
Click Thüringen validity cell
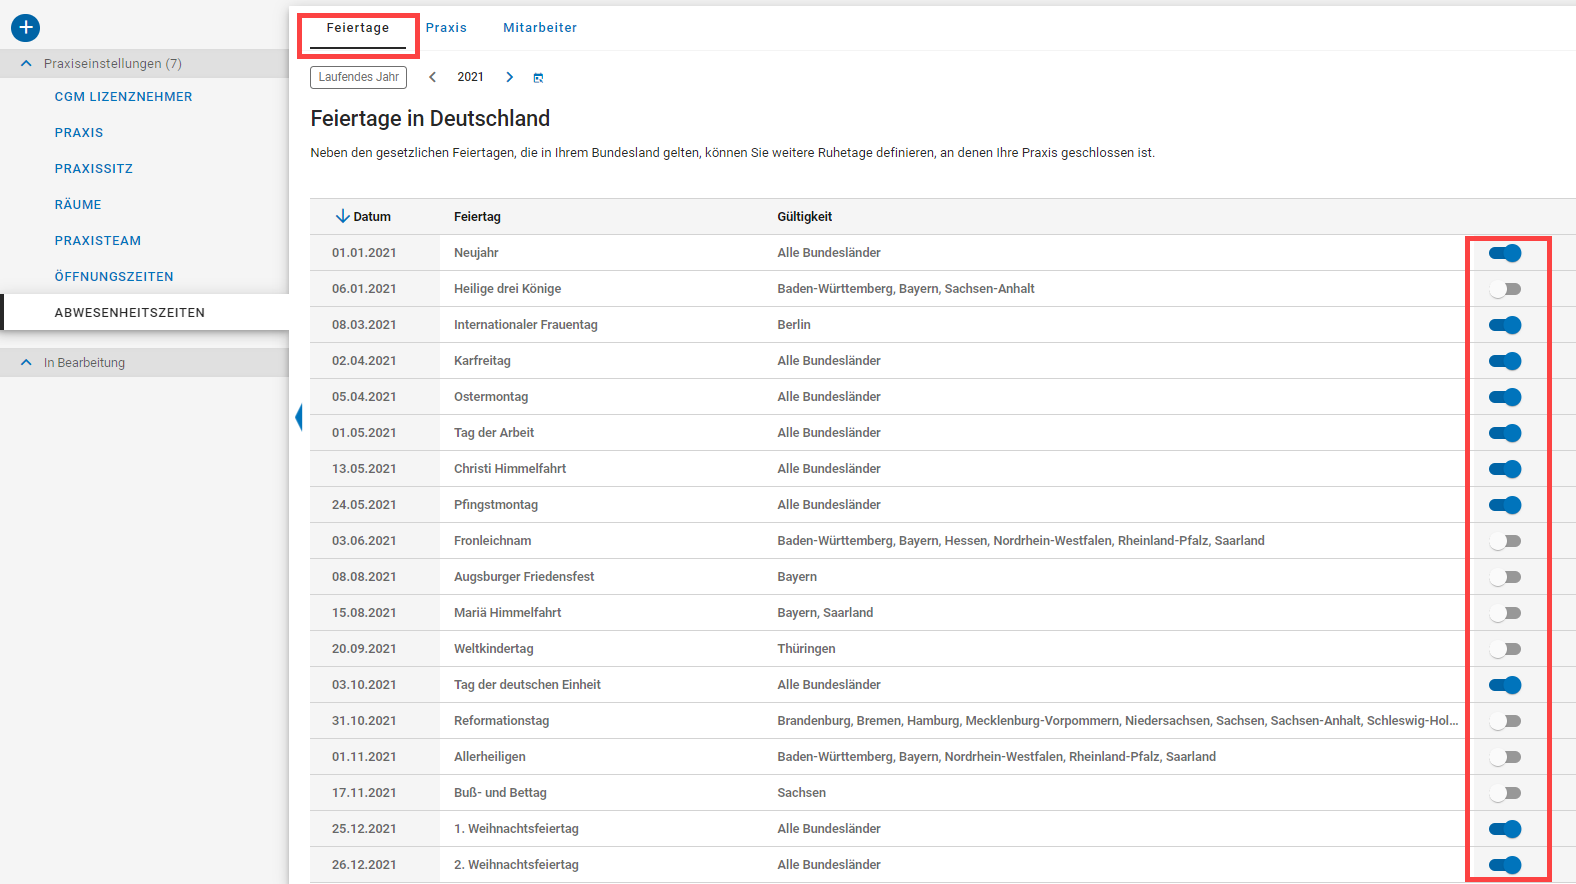[806, 649]
